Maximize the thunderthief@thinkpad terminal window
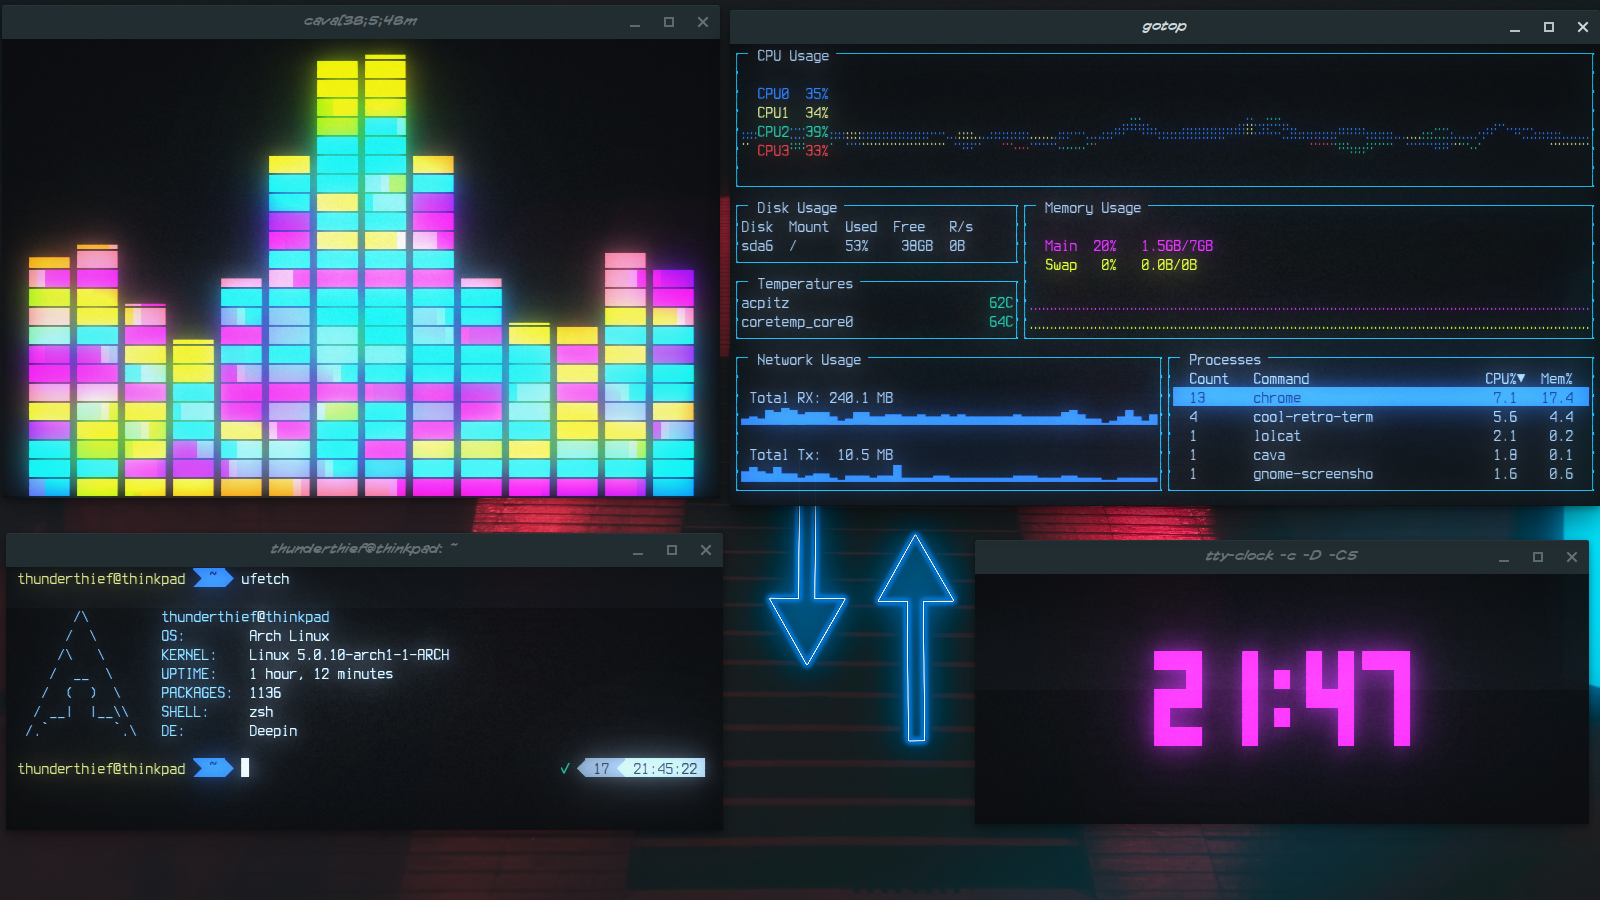 click(x=672, y=550)
